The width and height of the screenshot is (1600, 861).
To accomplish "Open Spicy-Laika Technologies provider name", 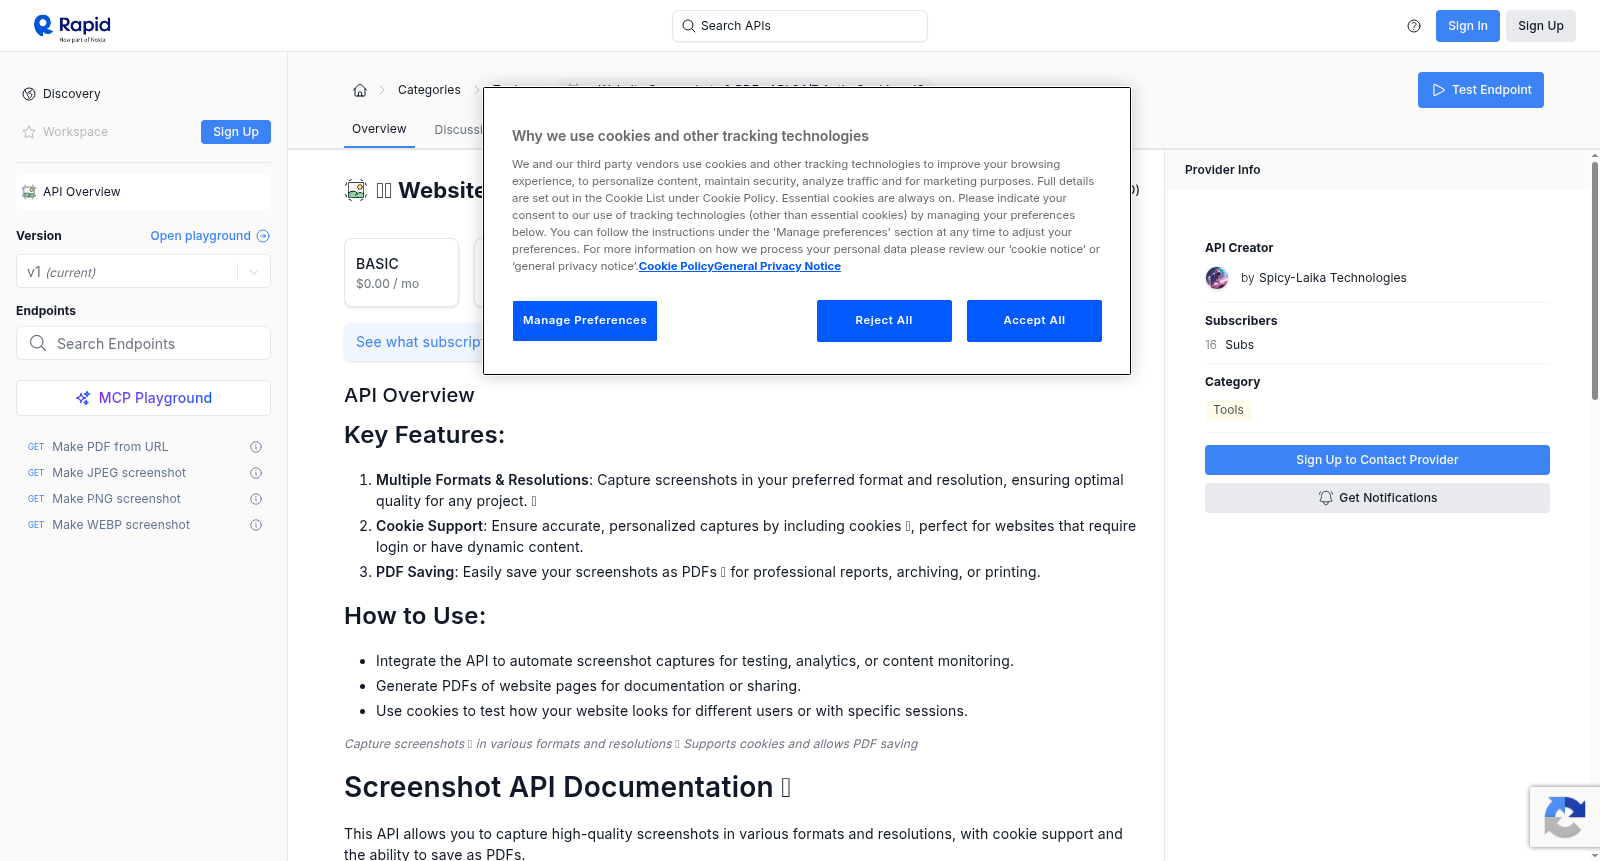I will pyautogui.click(x=1333, y=278).
